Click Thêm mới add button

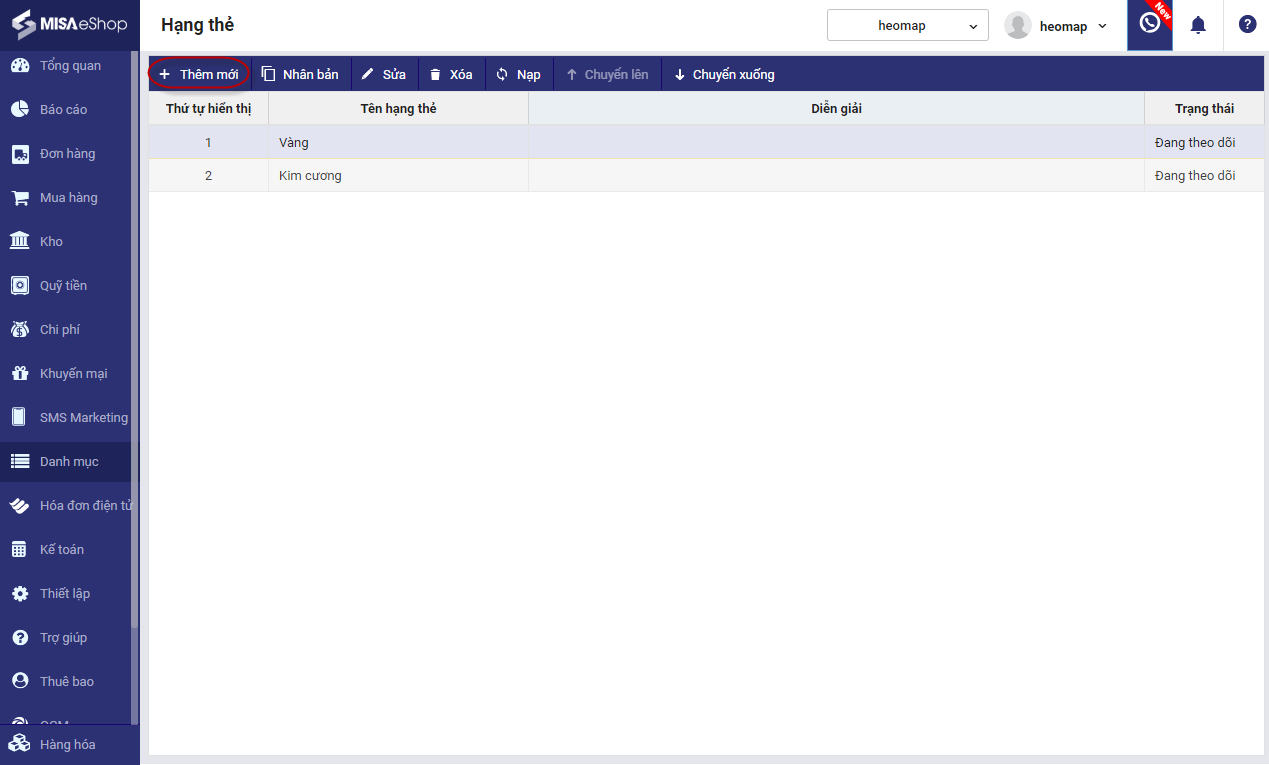coord(199,74)
